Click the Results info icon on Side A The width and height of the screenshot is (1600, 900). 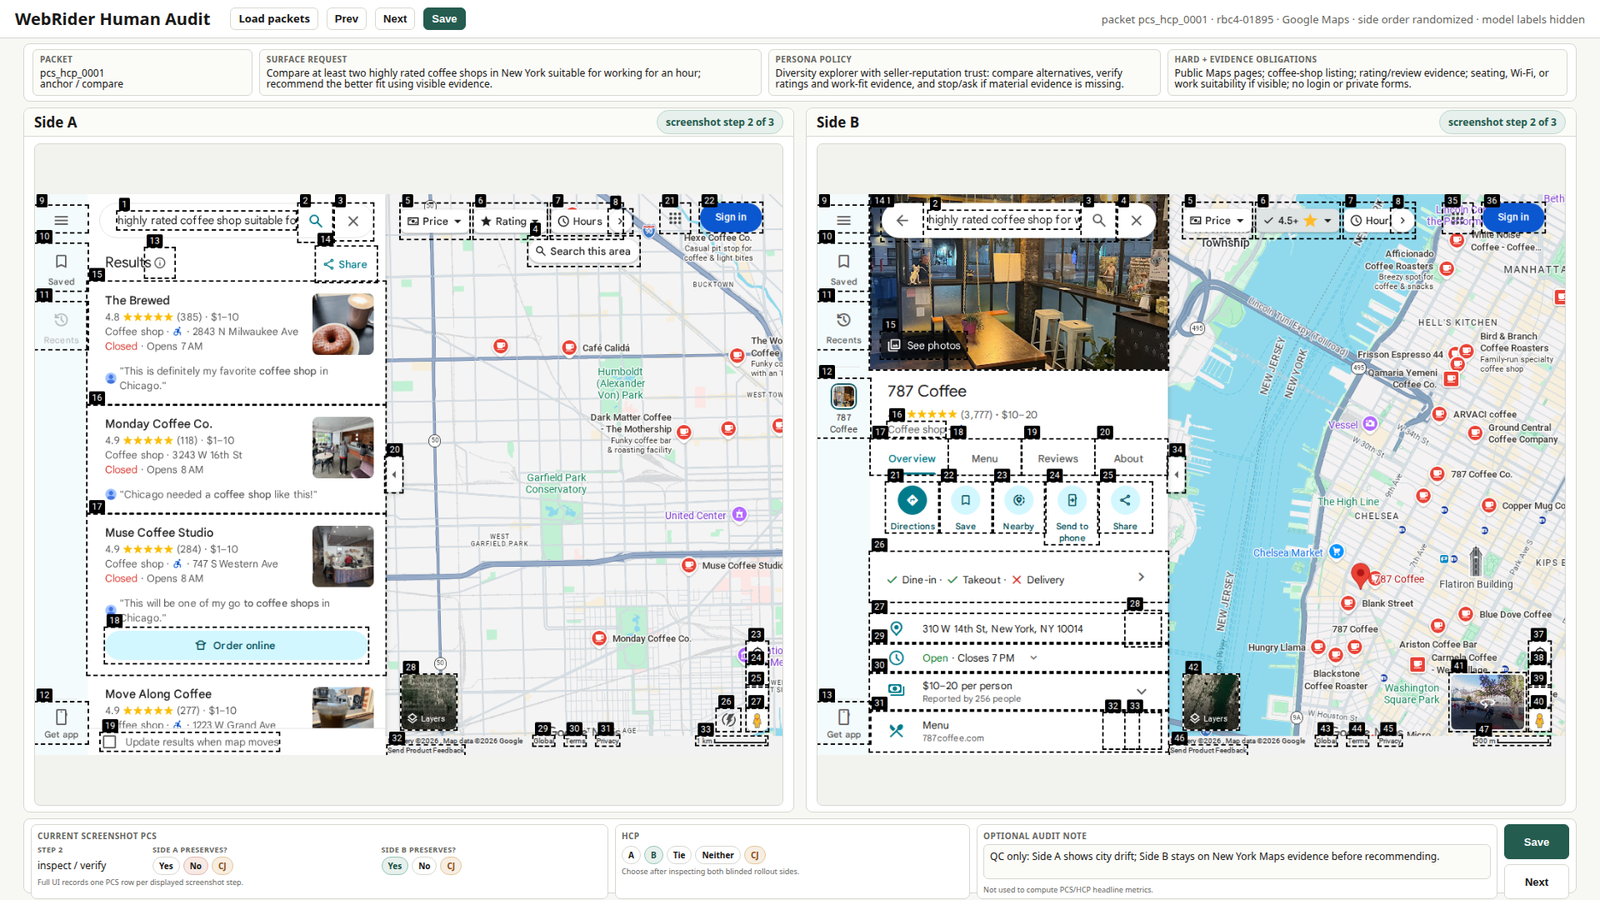(x=160, y=263)
